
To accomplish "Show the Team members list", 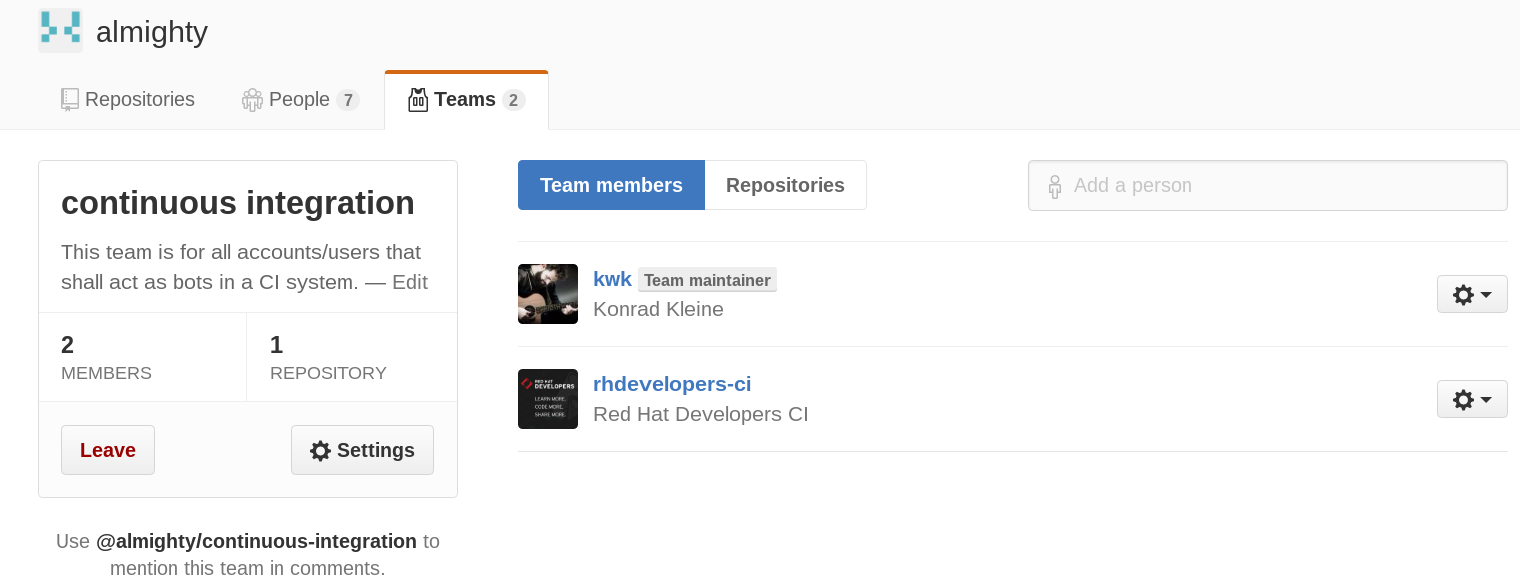I will [x=611, y=185].
